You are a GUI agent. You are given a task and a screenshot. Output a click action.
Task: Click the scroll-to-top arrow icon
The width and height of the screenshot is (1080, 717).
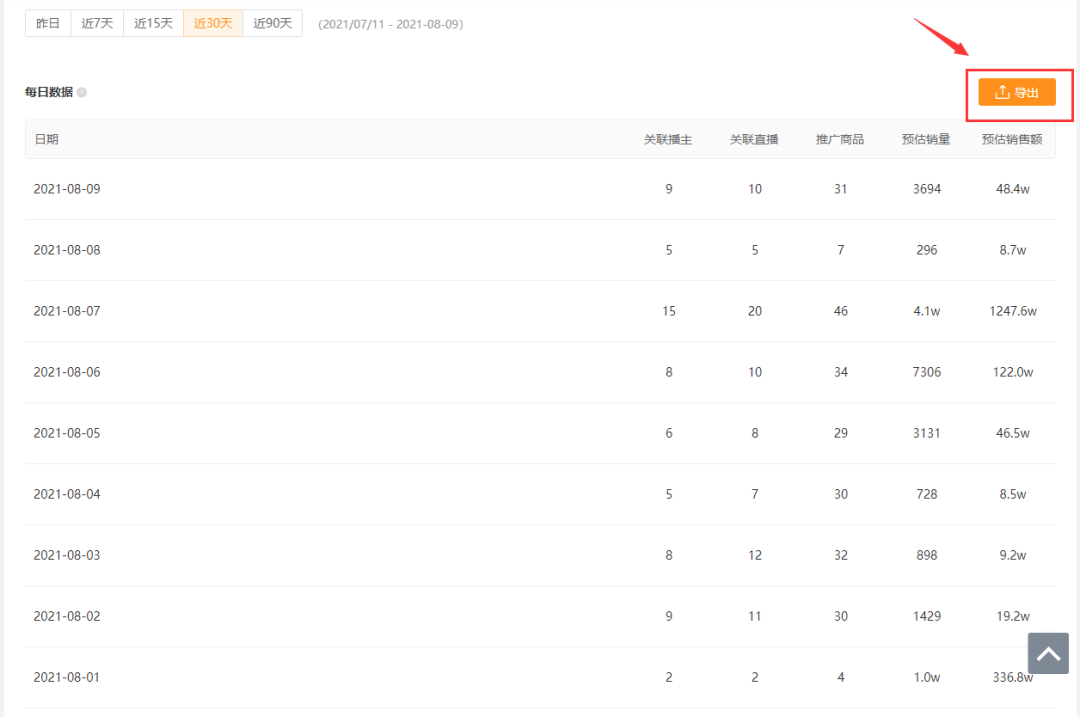(x=1048, y=654)
